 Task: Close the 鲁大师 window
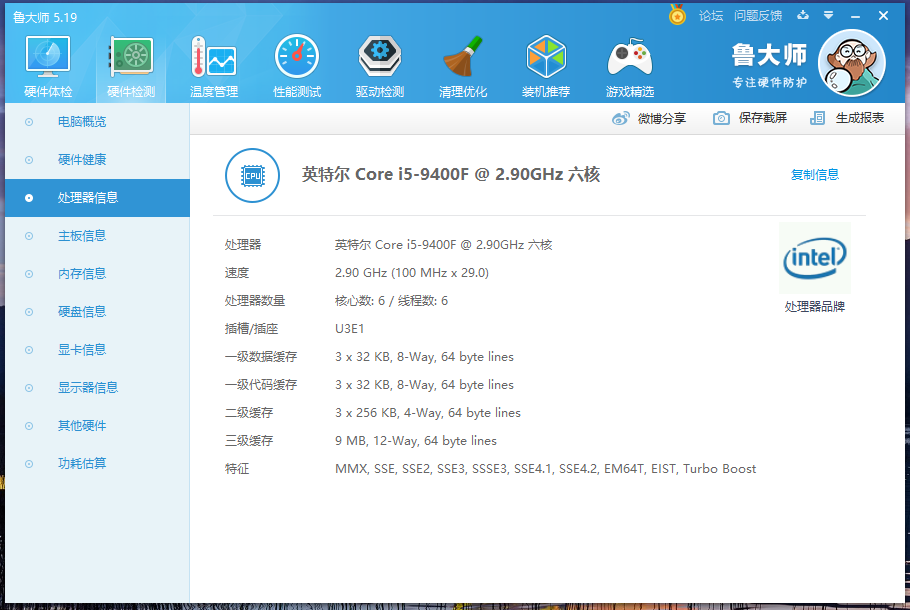coord(883,16)
